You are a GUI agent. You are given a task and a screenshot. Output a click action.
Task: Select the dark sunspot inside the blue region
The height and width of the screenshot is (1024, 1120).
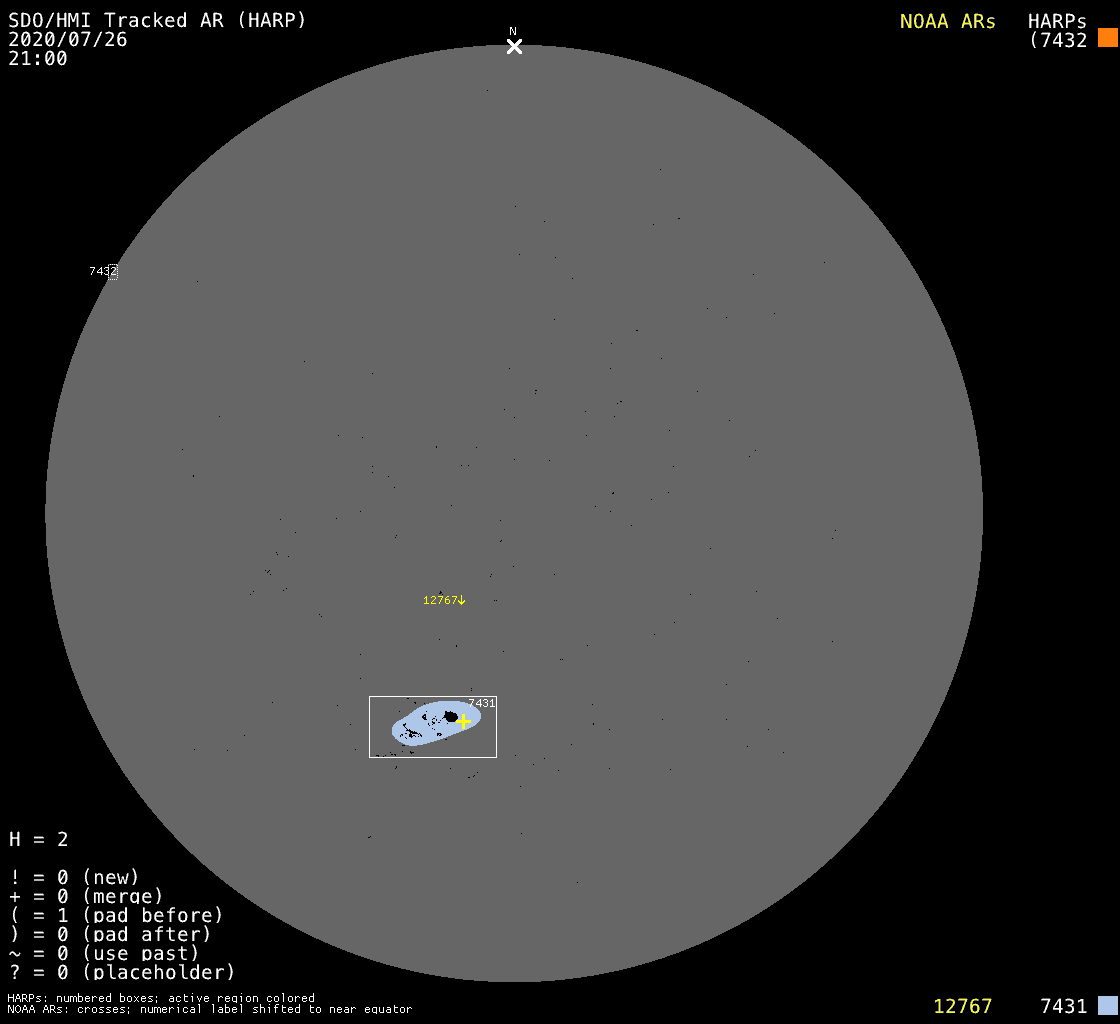[451, 716]
